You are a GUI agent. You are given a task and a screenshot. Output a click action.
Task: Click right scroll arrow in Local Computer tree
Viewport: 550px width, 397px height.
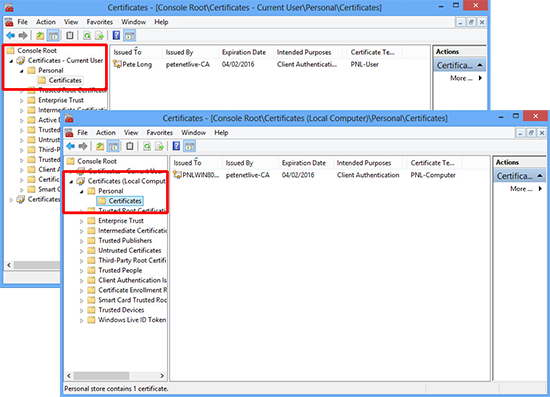(162, 376)
